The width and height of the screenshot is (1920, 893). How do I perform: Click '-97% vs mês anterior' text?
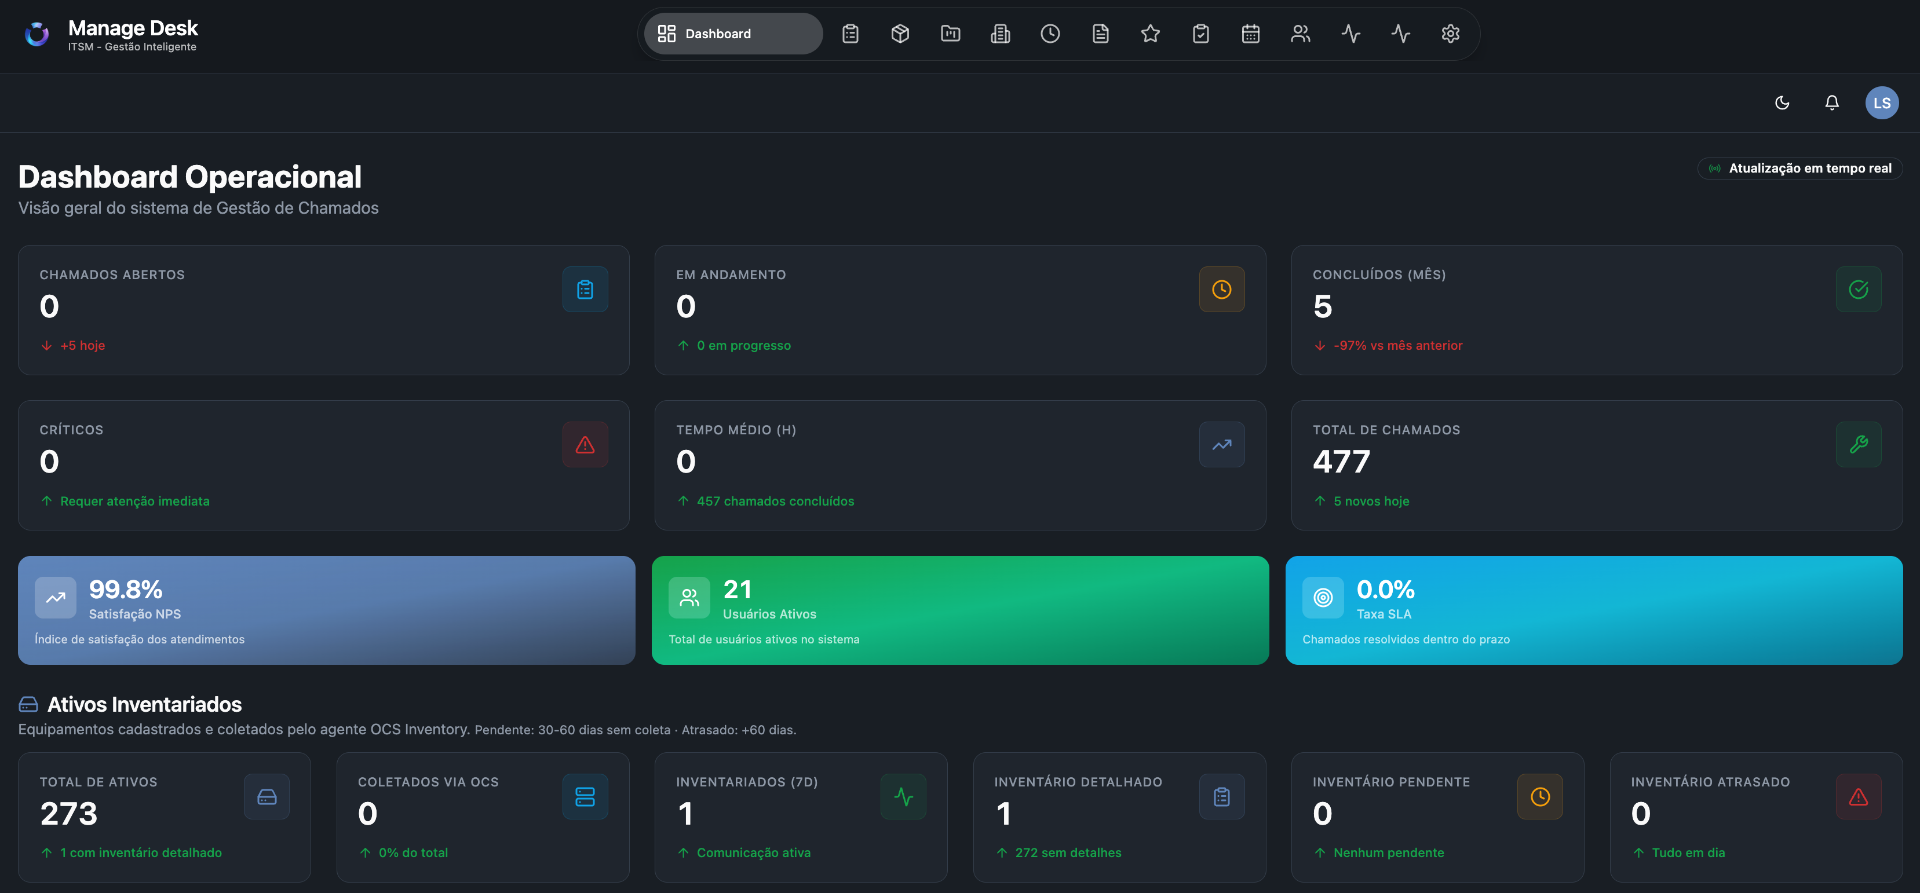(x=1398, y=346)
